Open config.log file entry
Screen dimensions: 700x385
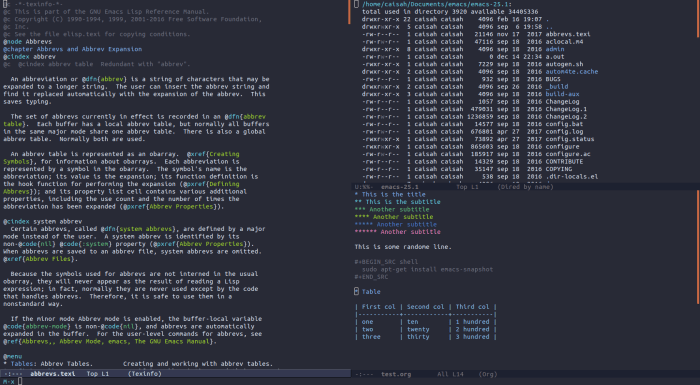point(564,132)
